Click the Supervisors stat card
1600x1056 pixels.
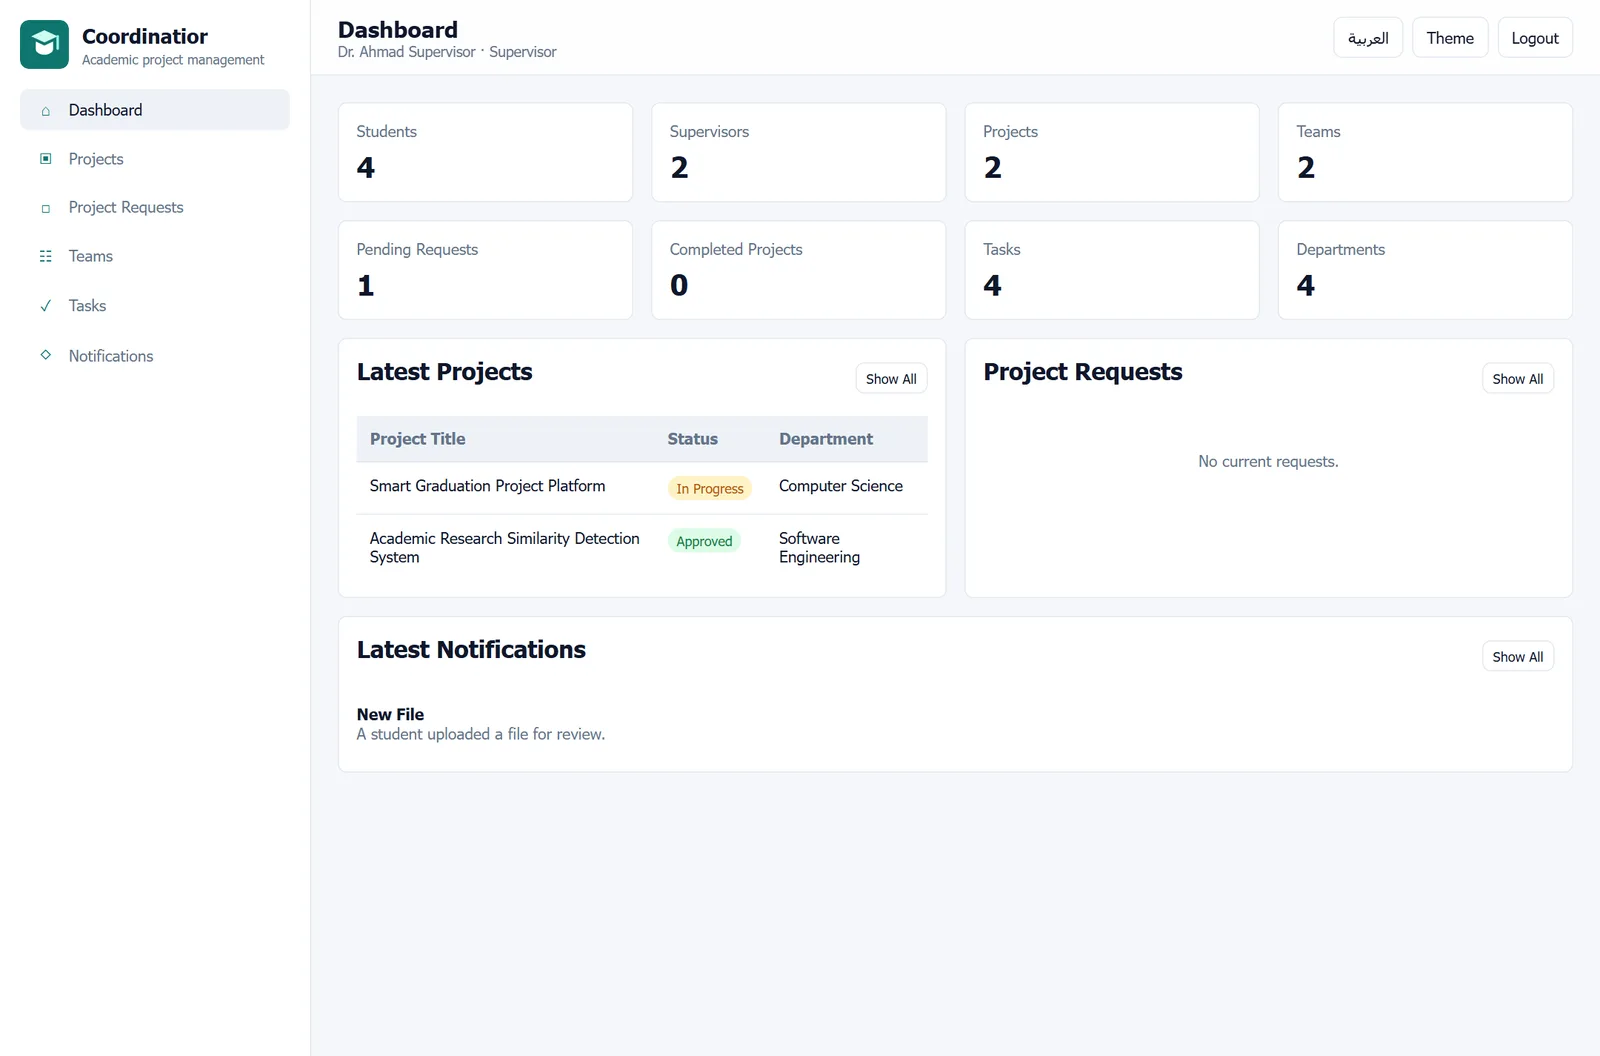pyautogui.click(x=798, y=152)
